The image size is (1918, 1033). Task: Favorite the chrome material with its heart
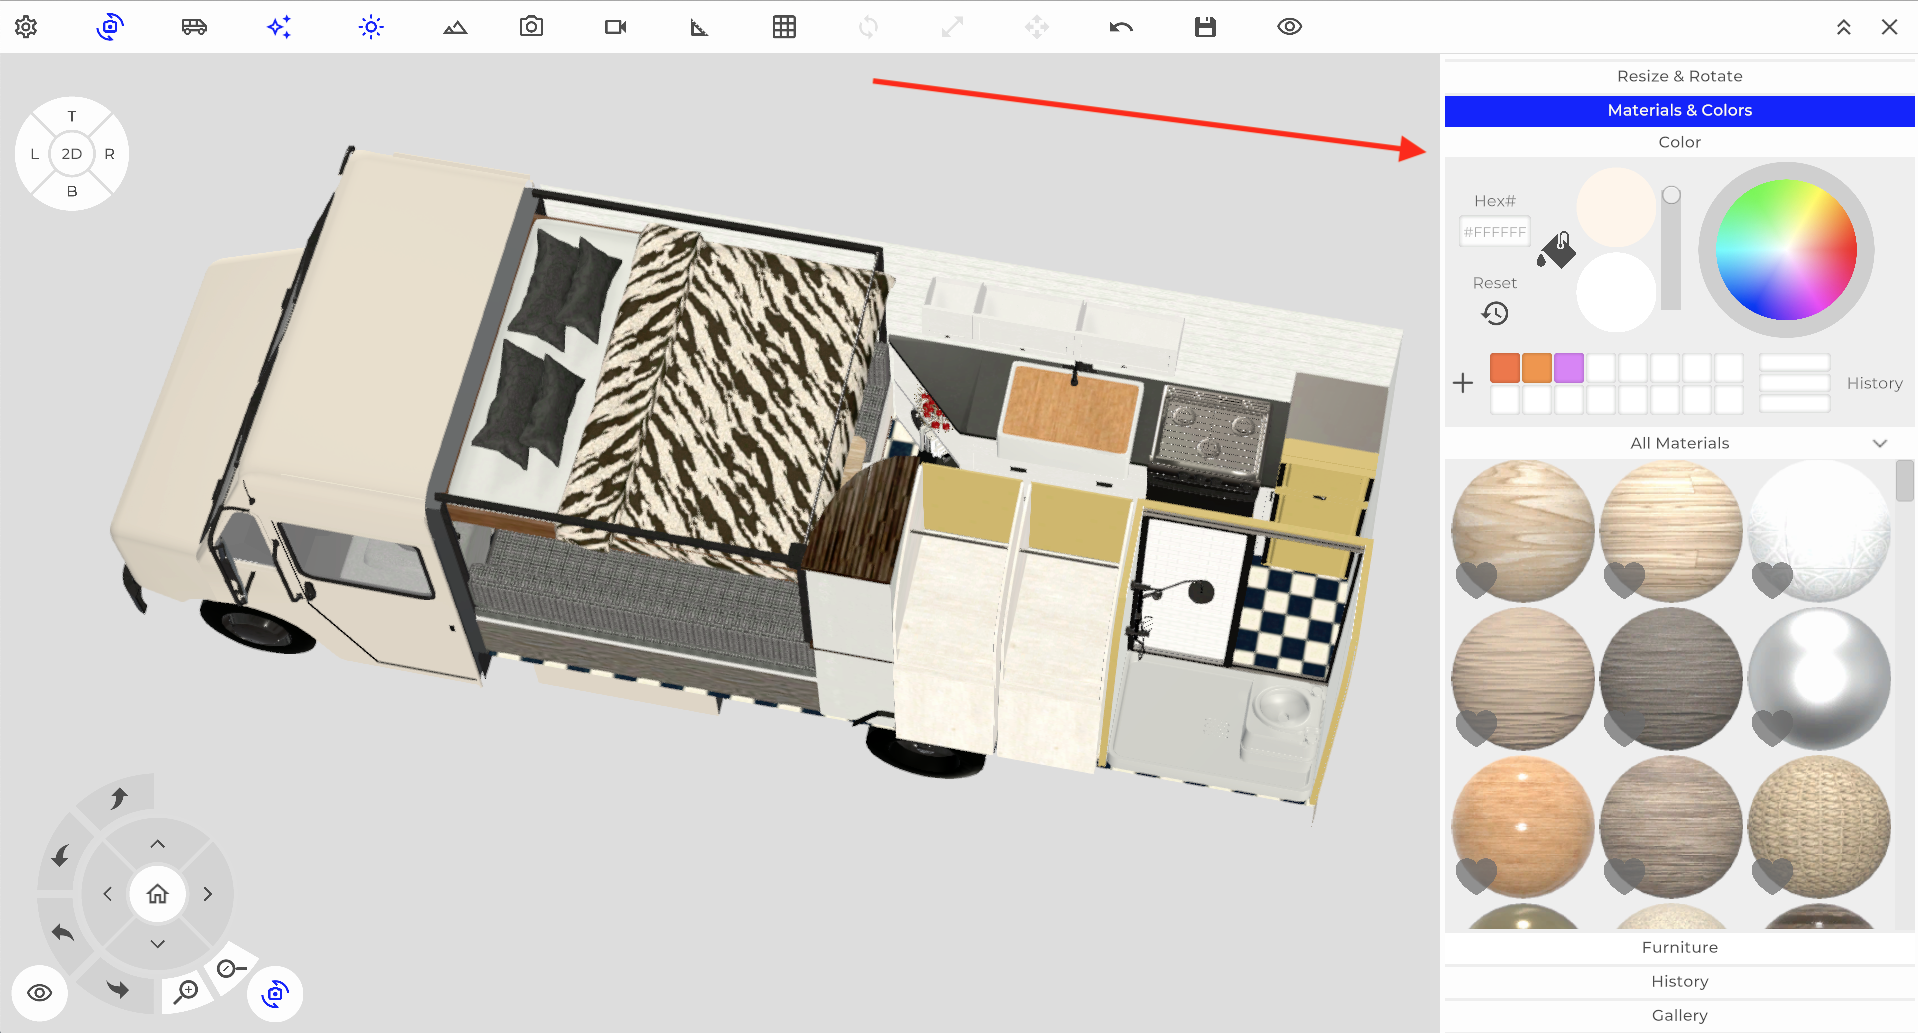pyautogui.click(x=1772, y=728)
